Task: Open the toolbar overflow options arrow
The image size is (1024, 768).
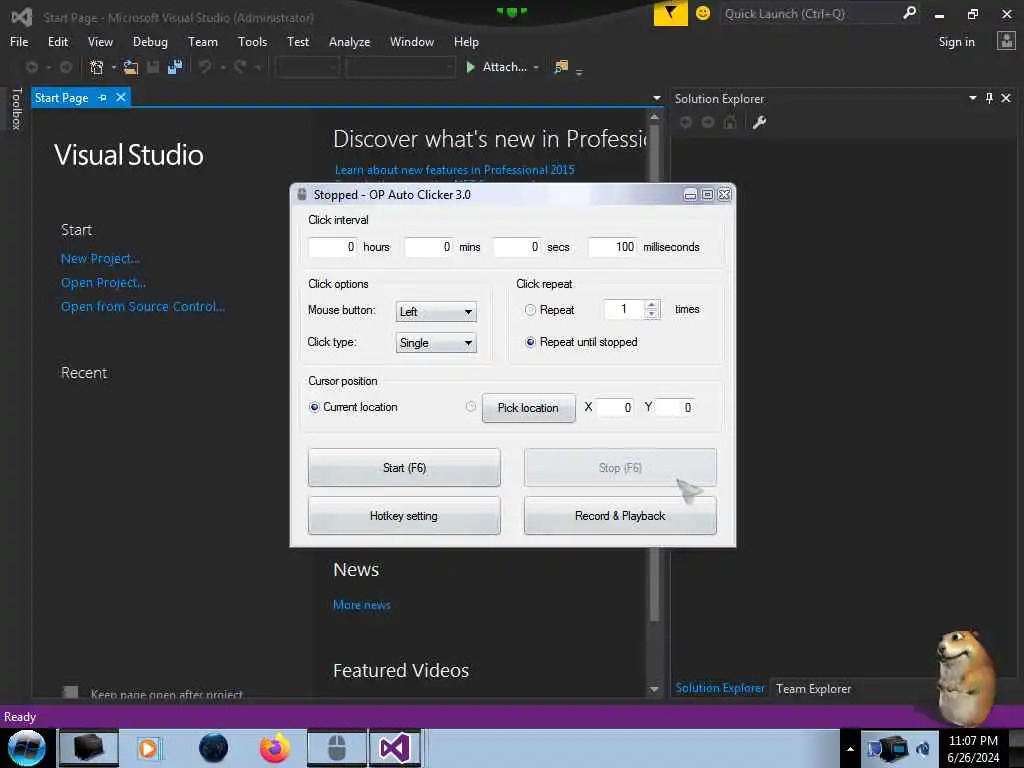Action: (579, 72)
